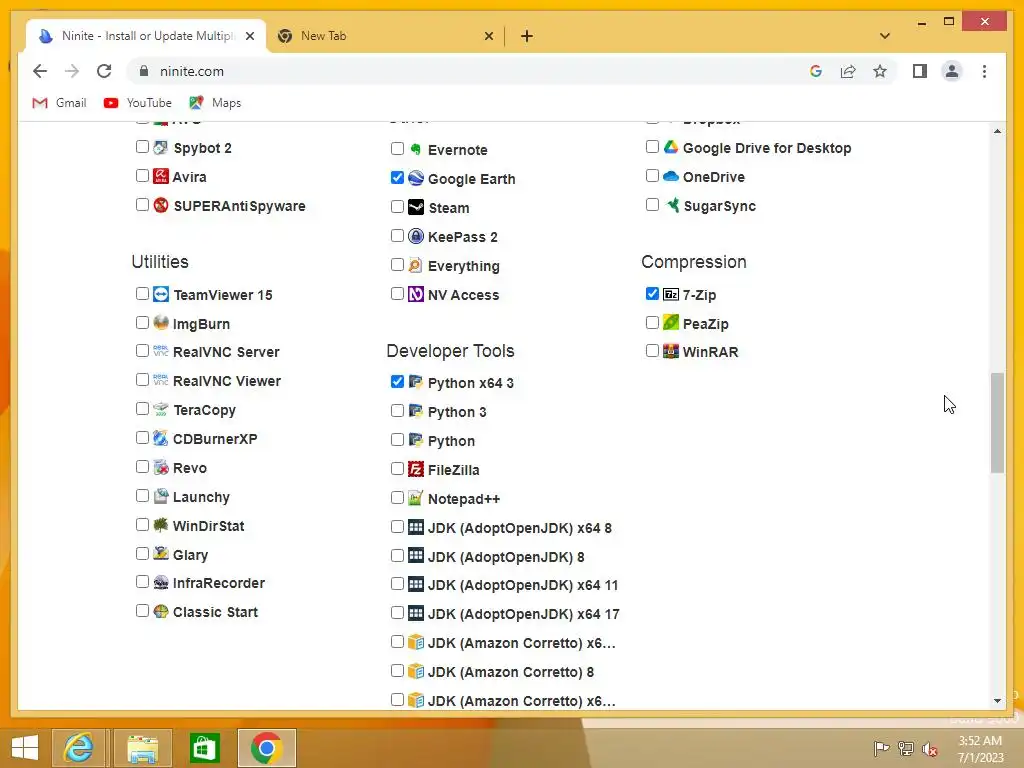
Task: Select the Everything app label
Action: click(x=464, y=266)
